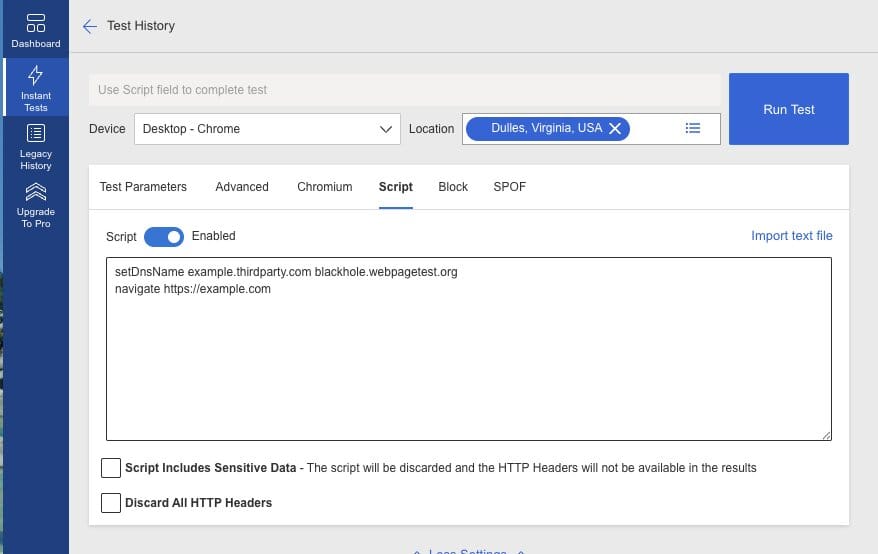878x554 pixels.
Task: Click the text area resize handle
Action: pos(826,435)
